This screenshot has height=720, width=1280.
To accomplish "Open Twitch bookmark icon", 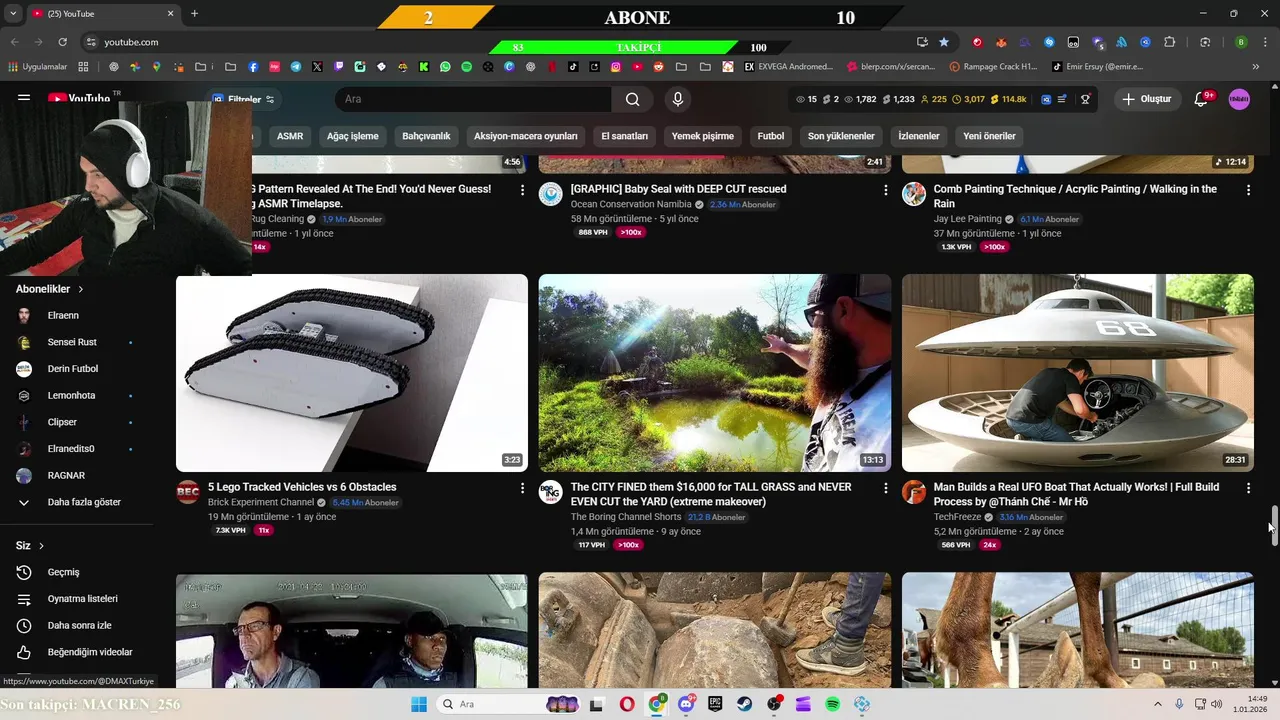I will click(x=339, y=67).
